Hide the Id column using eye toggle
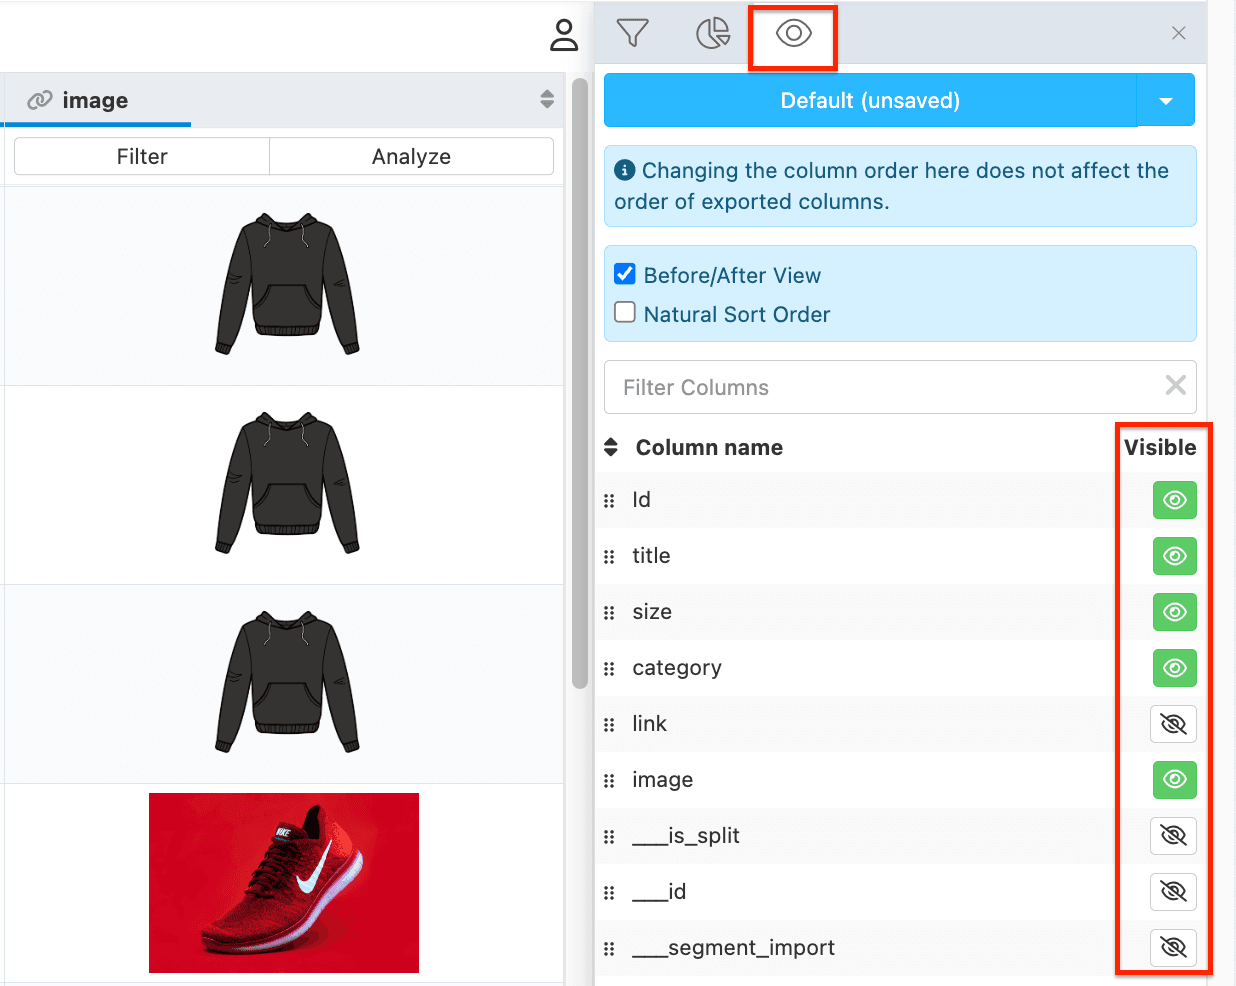 point(1174,500)
